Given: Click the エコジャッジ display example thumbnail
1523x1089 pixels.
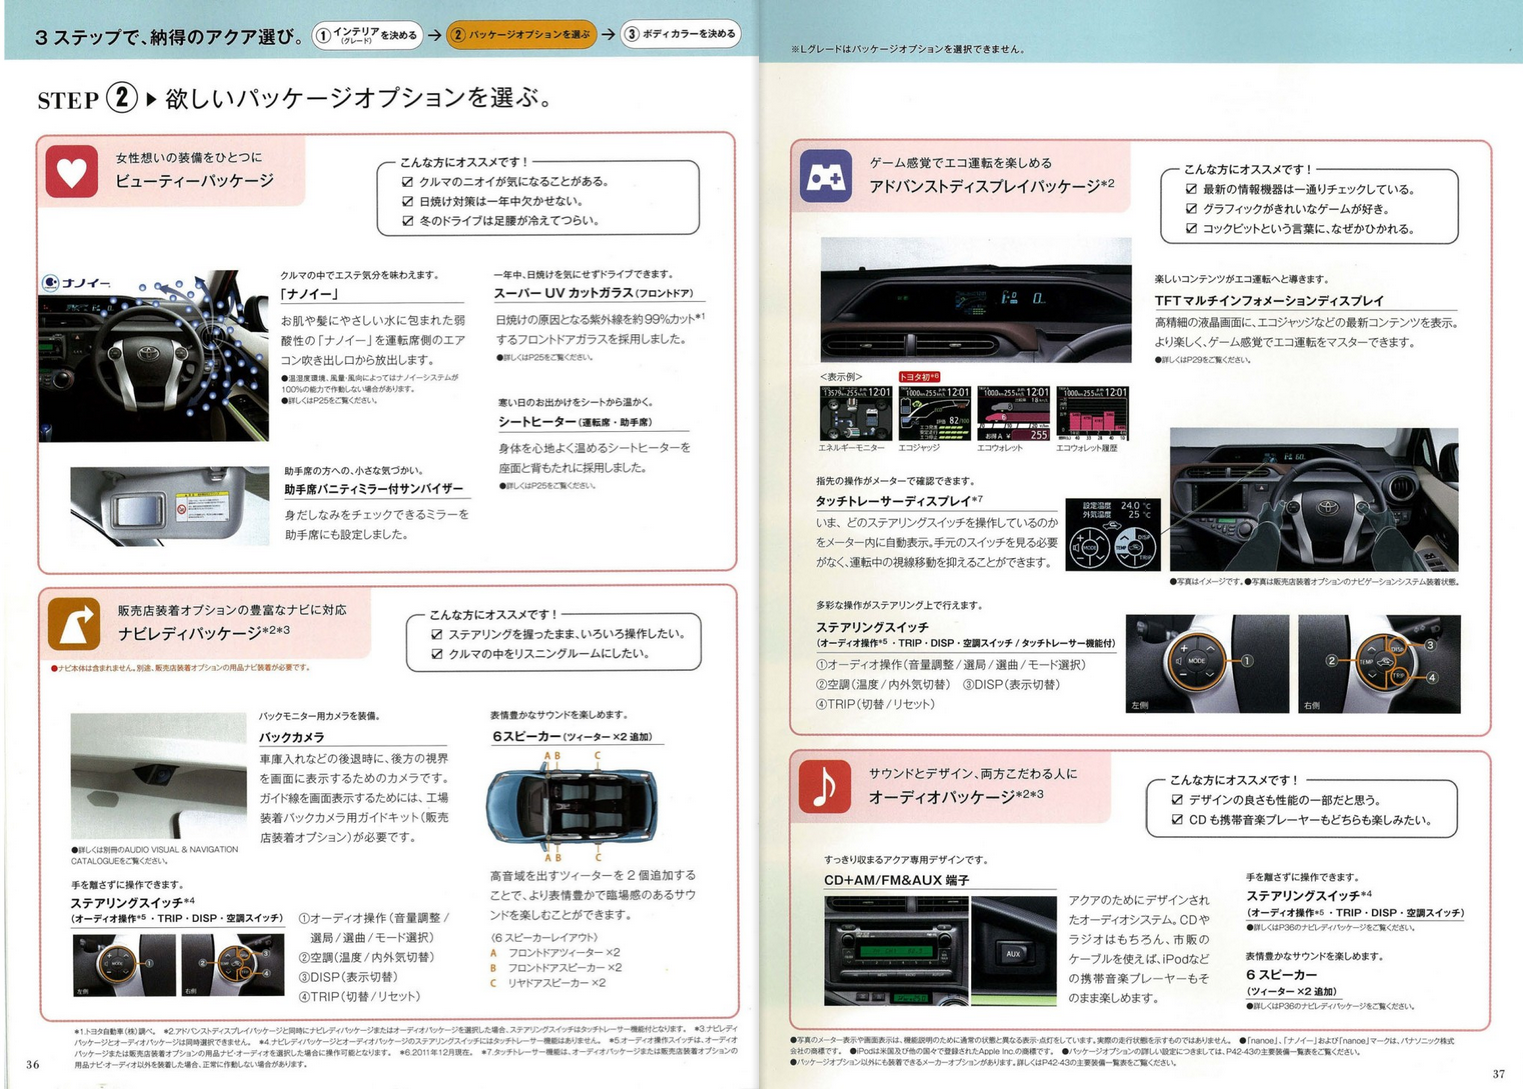Looking at the screenshot, I should (x=933, y=413).
